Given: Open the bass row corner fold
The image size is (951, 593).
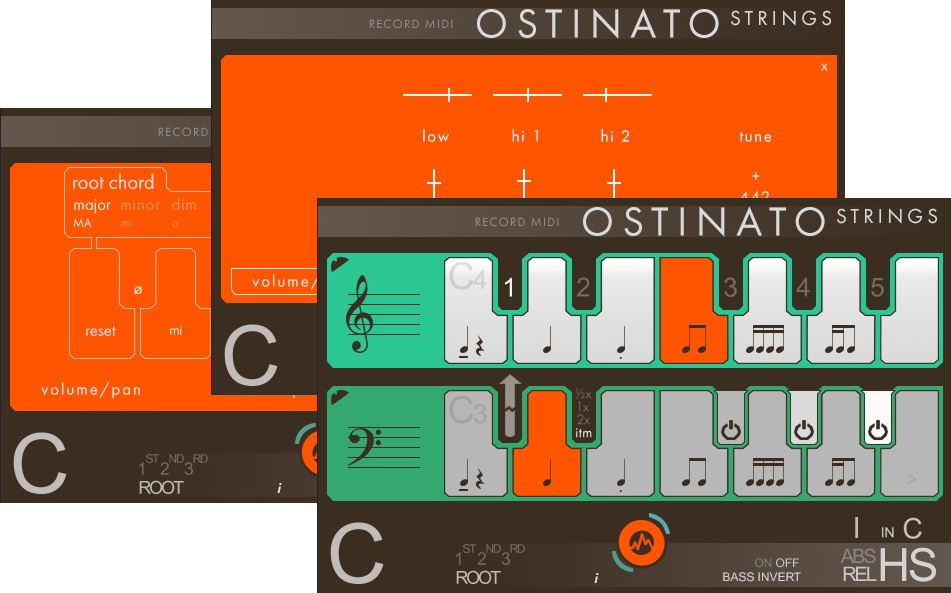Looking at the screenshot, I should coord(338,397).
